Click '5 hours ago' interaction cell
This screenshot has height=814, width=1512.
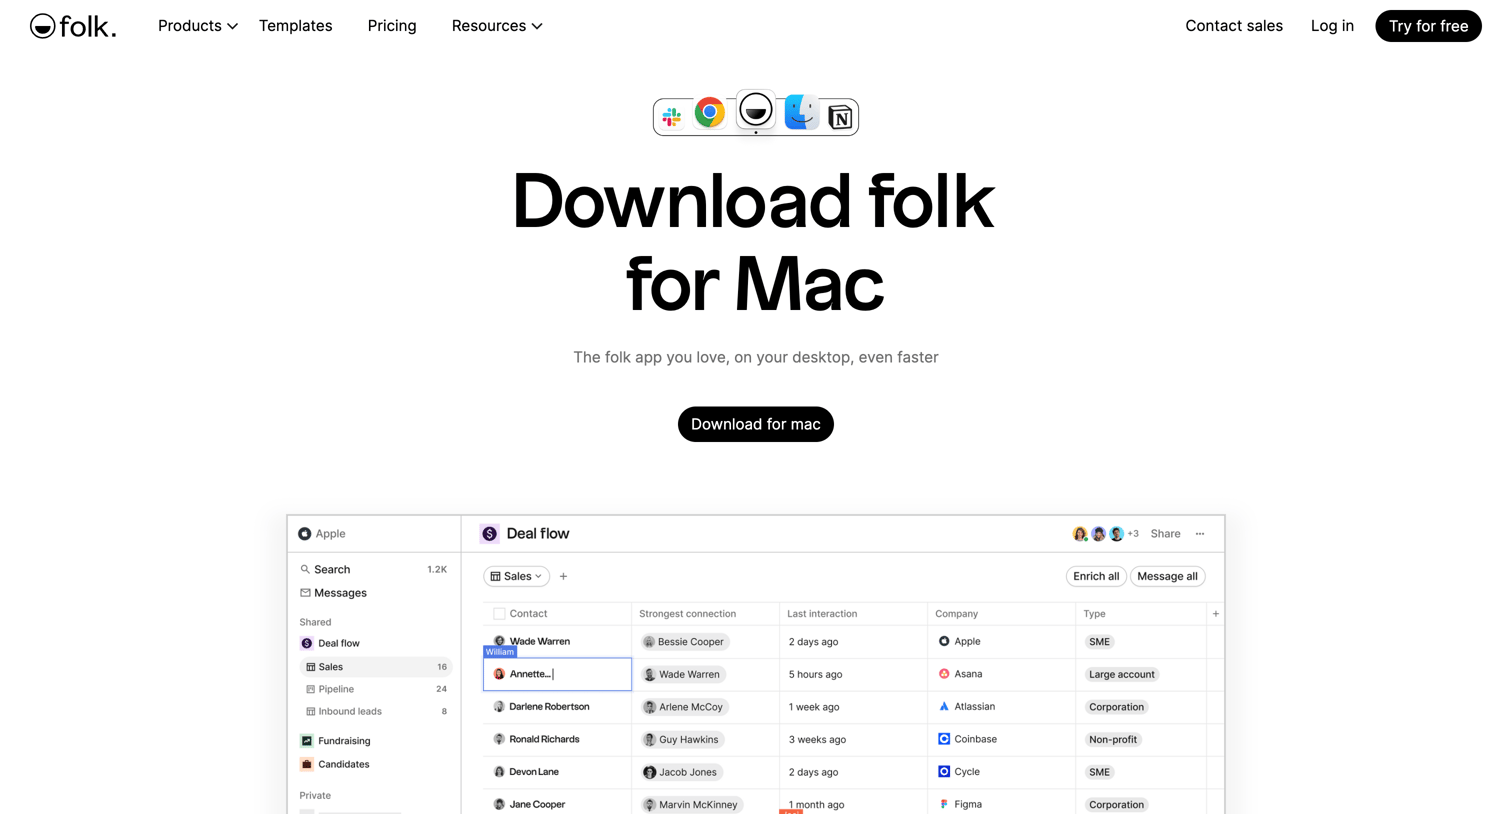(815, 675)
